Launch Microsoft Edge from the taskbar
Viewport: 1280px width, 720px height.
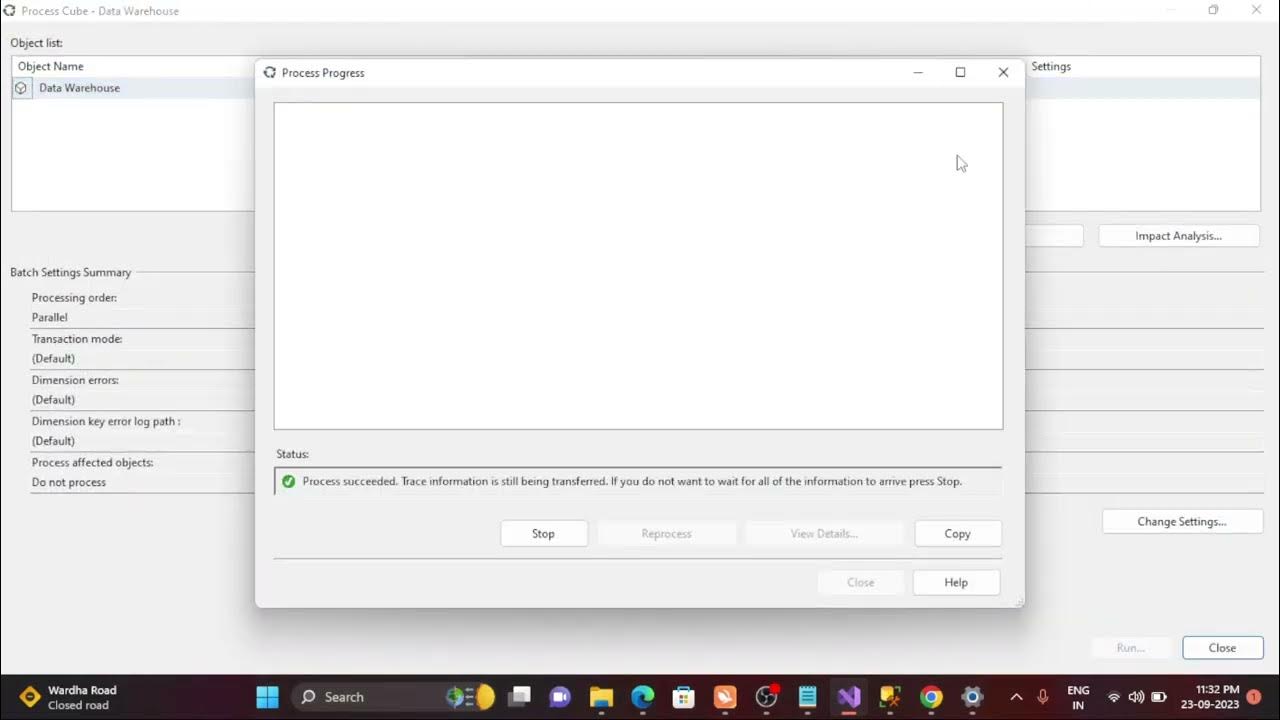click(642, 697)
